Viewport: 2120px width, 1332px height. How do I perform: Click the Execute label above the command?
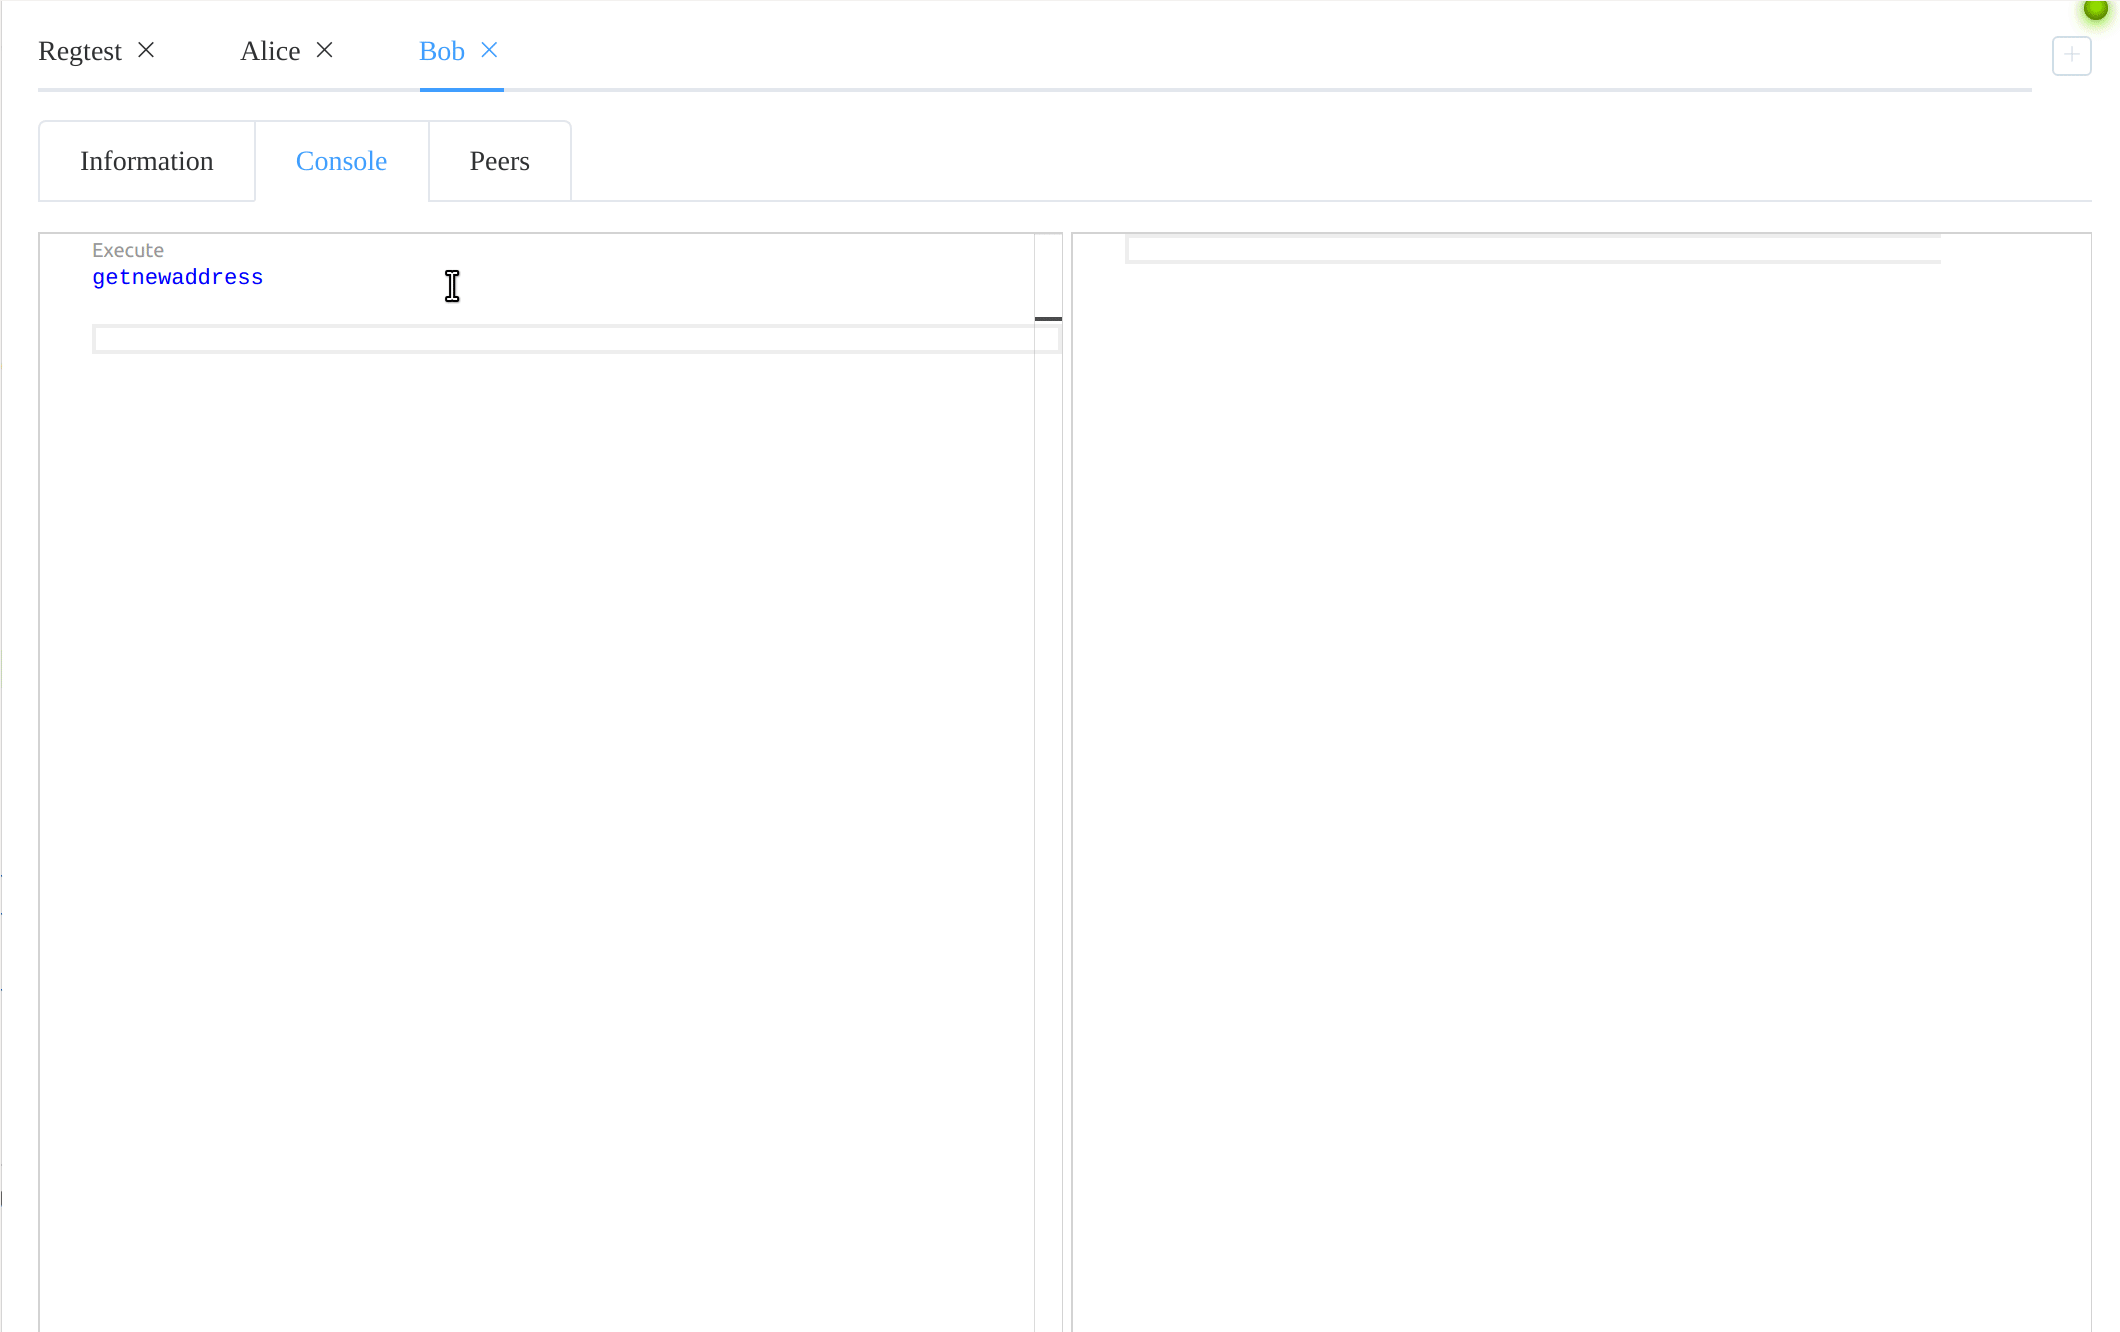click(128, 250)
